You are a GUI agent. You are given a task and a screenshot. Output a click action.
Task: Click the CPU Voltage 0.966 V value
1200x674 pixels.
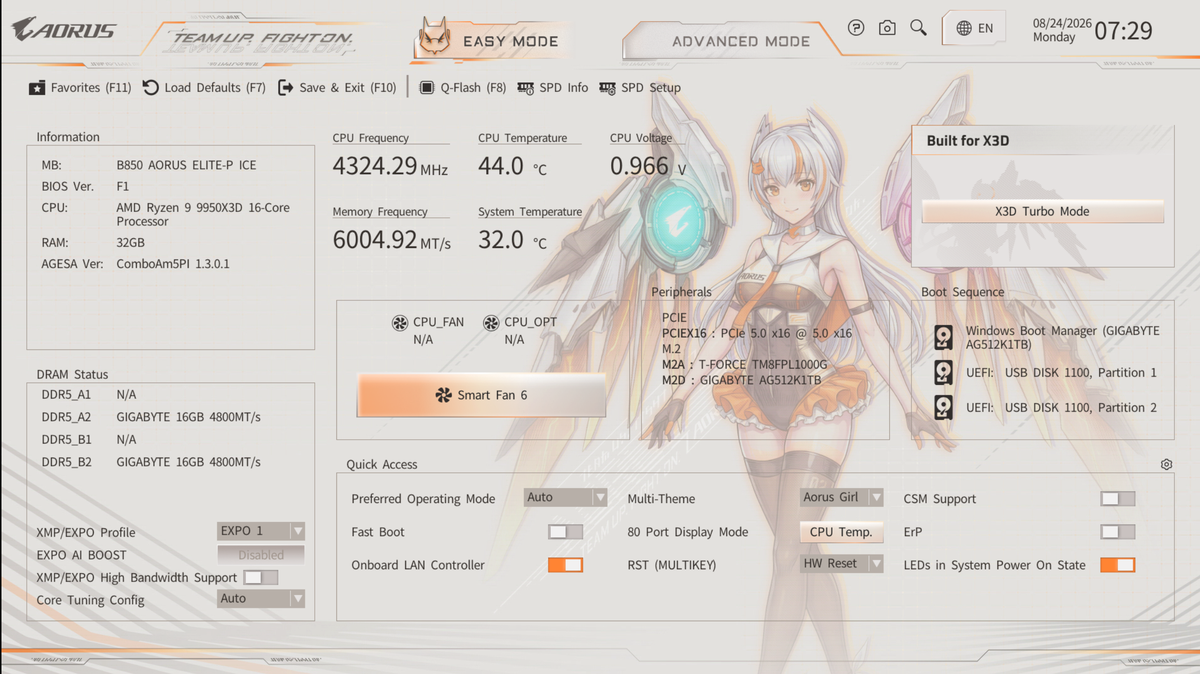coord(648,166)
